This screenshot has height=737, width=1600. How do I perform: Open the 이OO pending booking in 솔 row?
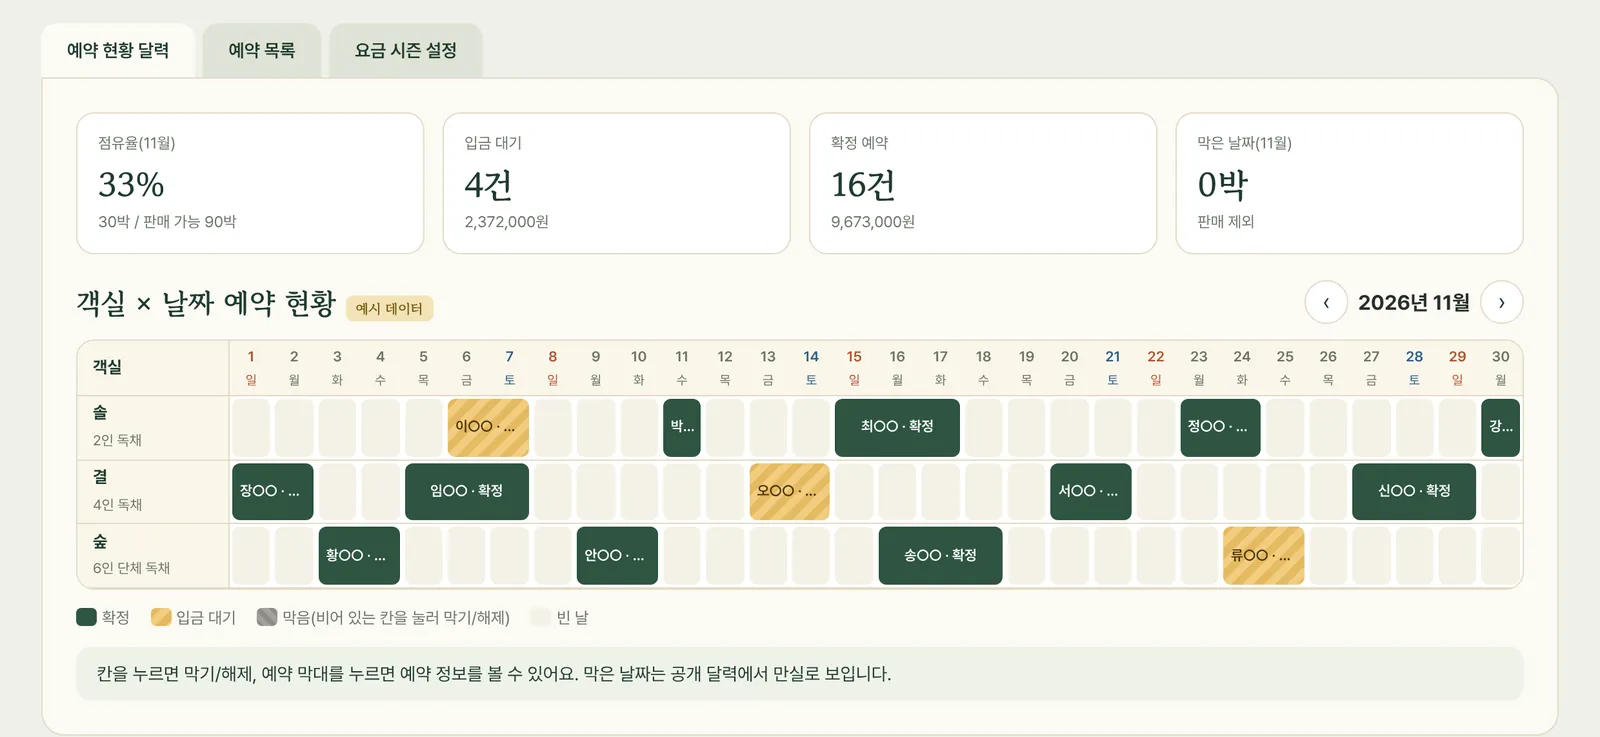(488, 428)
